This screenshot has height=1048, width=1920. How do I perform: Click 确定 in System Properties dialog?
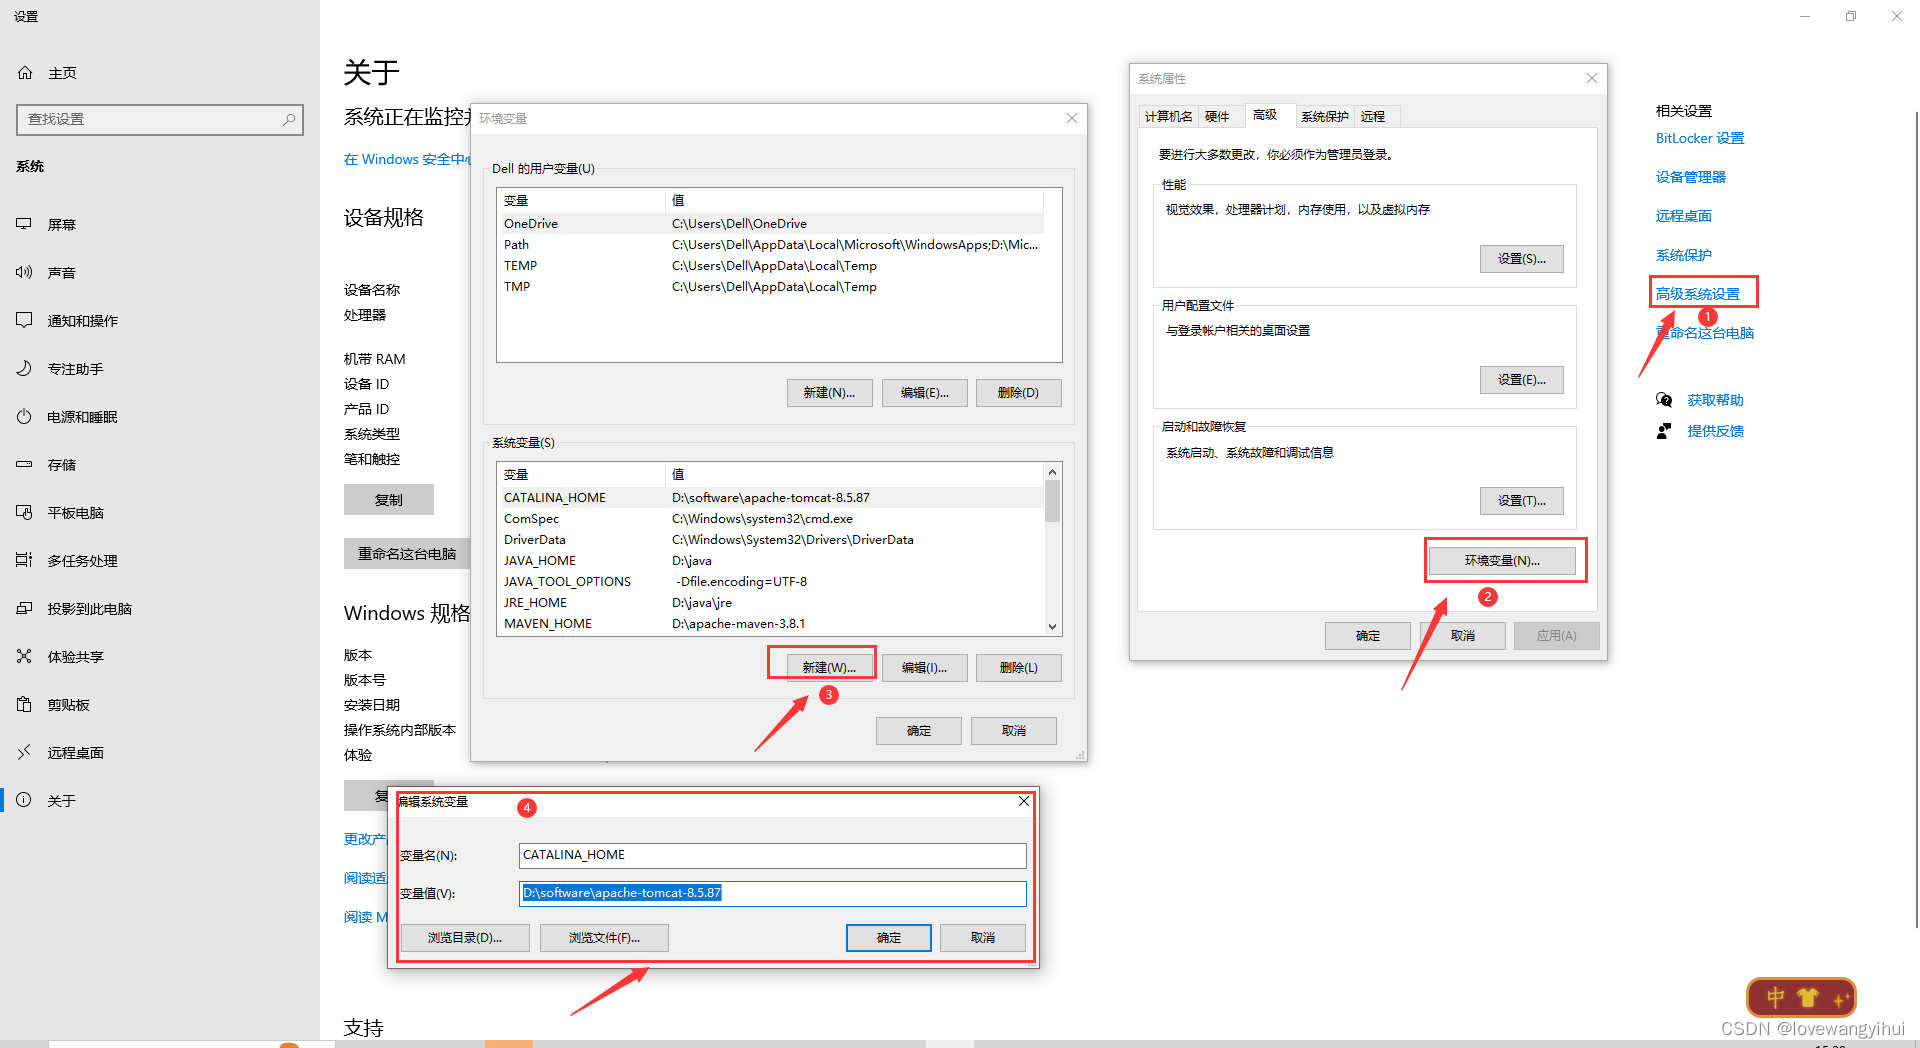point(1367,635)
